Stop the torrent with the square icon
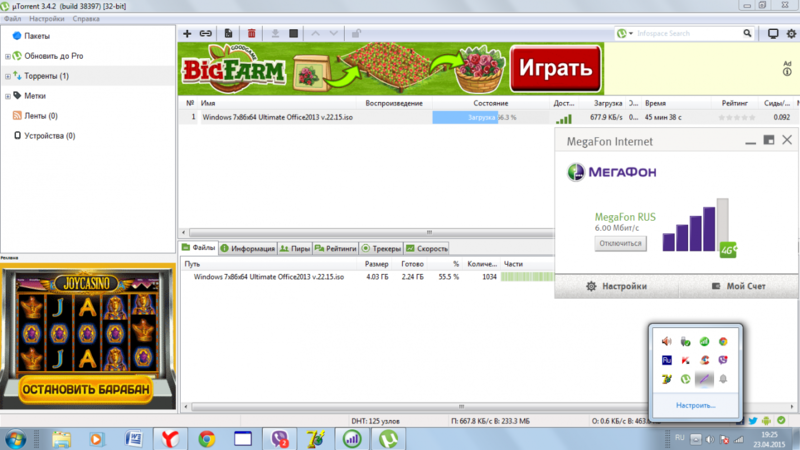 click(293, 34)
